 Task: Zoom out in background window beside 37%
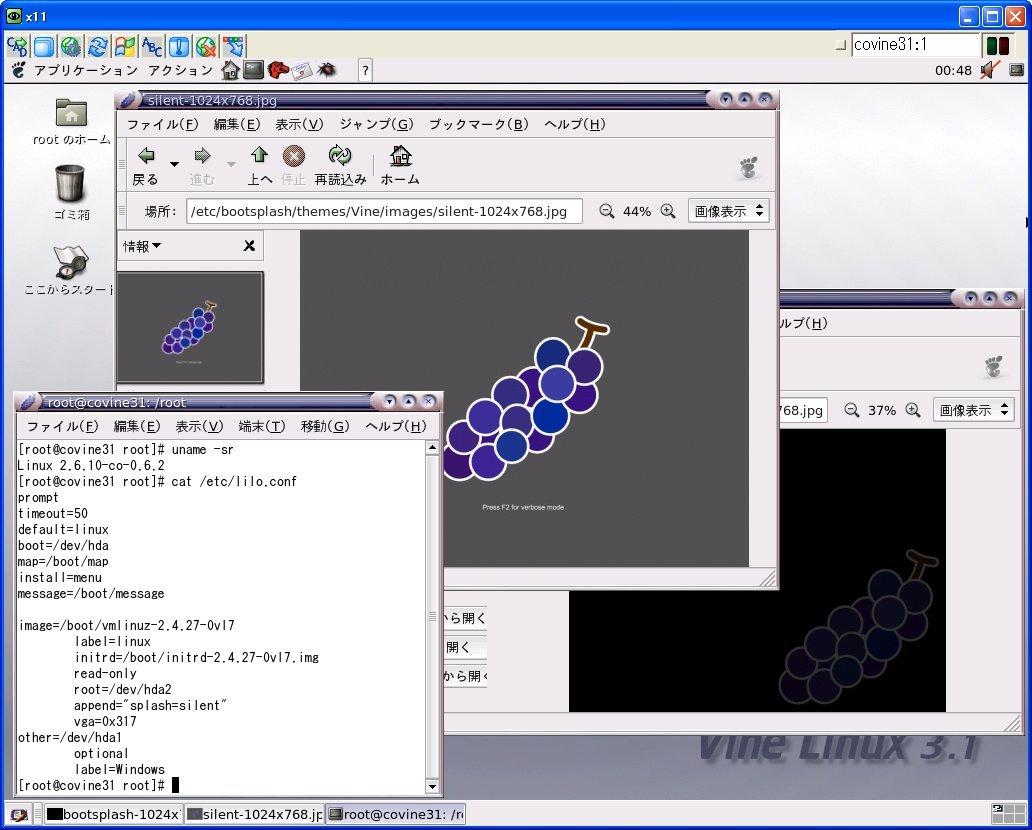tap(852, 411)
